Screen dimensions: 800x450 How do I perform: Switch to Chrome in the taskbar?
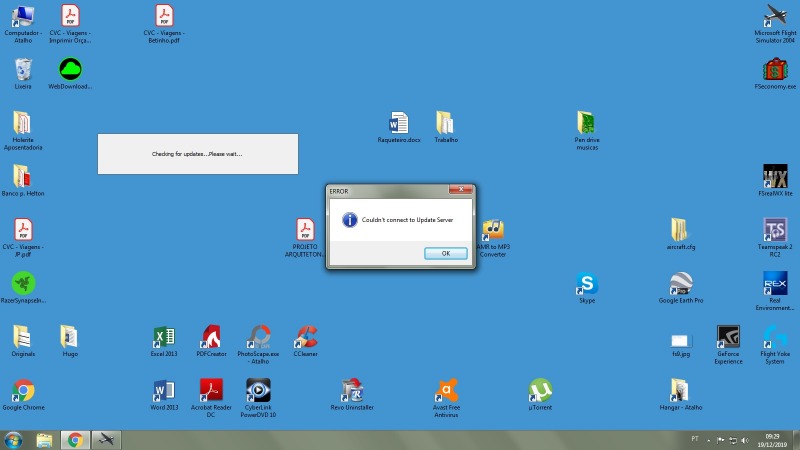75,440
